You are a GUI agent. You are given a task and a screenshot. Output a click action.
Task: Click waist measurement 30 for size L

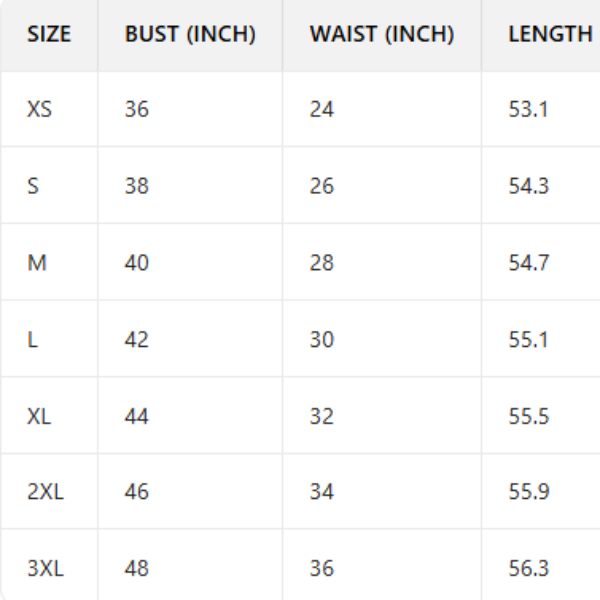click(322, 340)
